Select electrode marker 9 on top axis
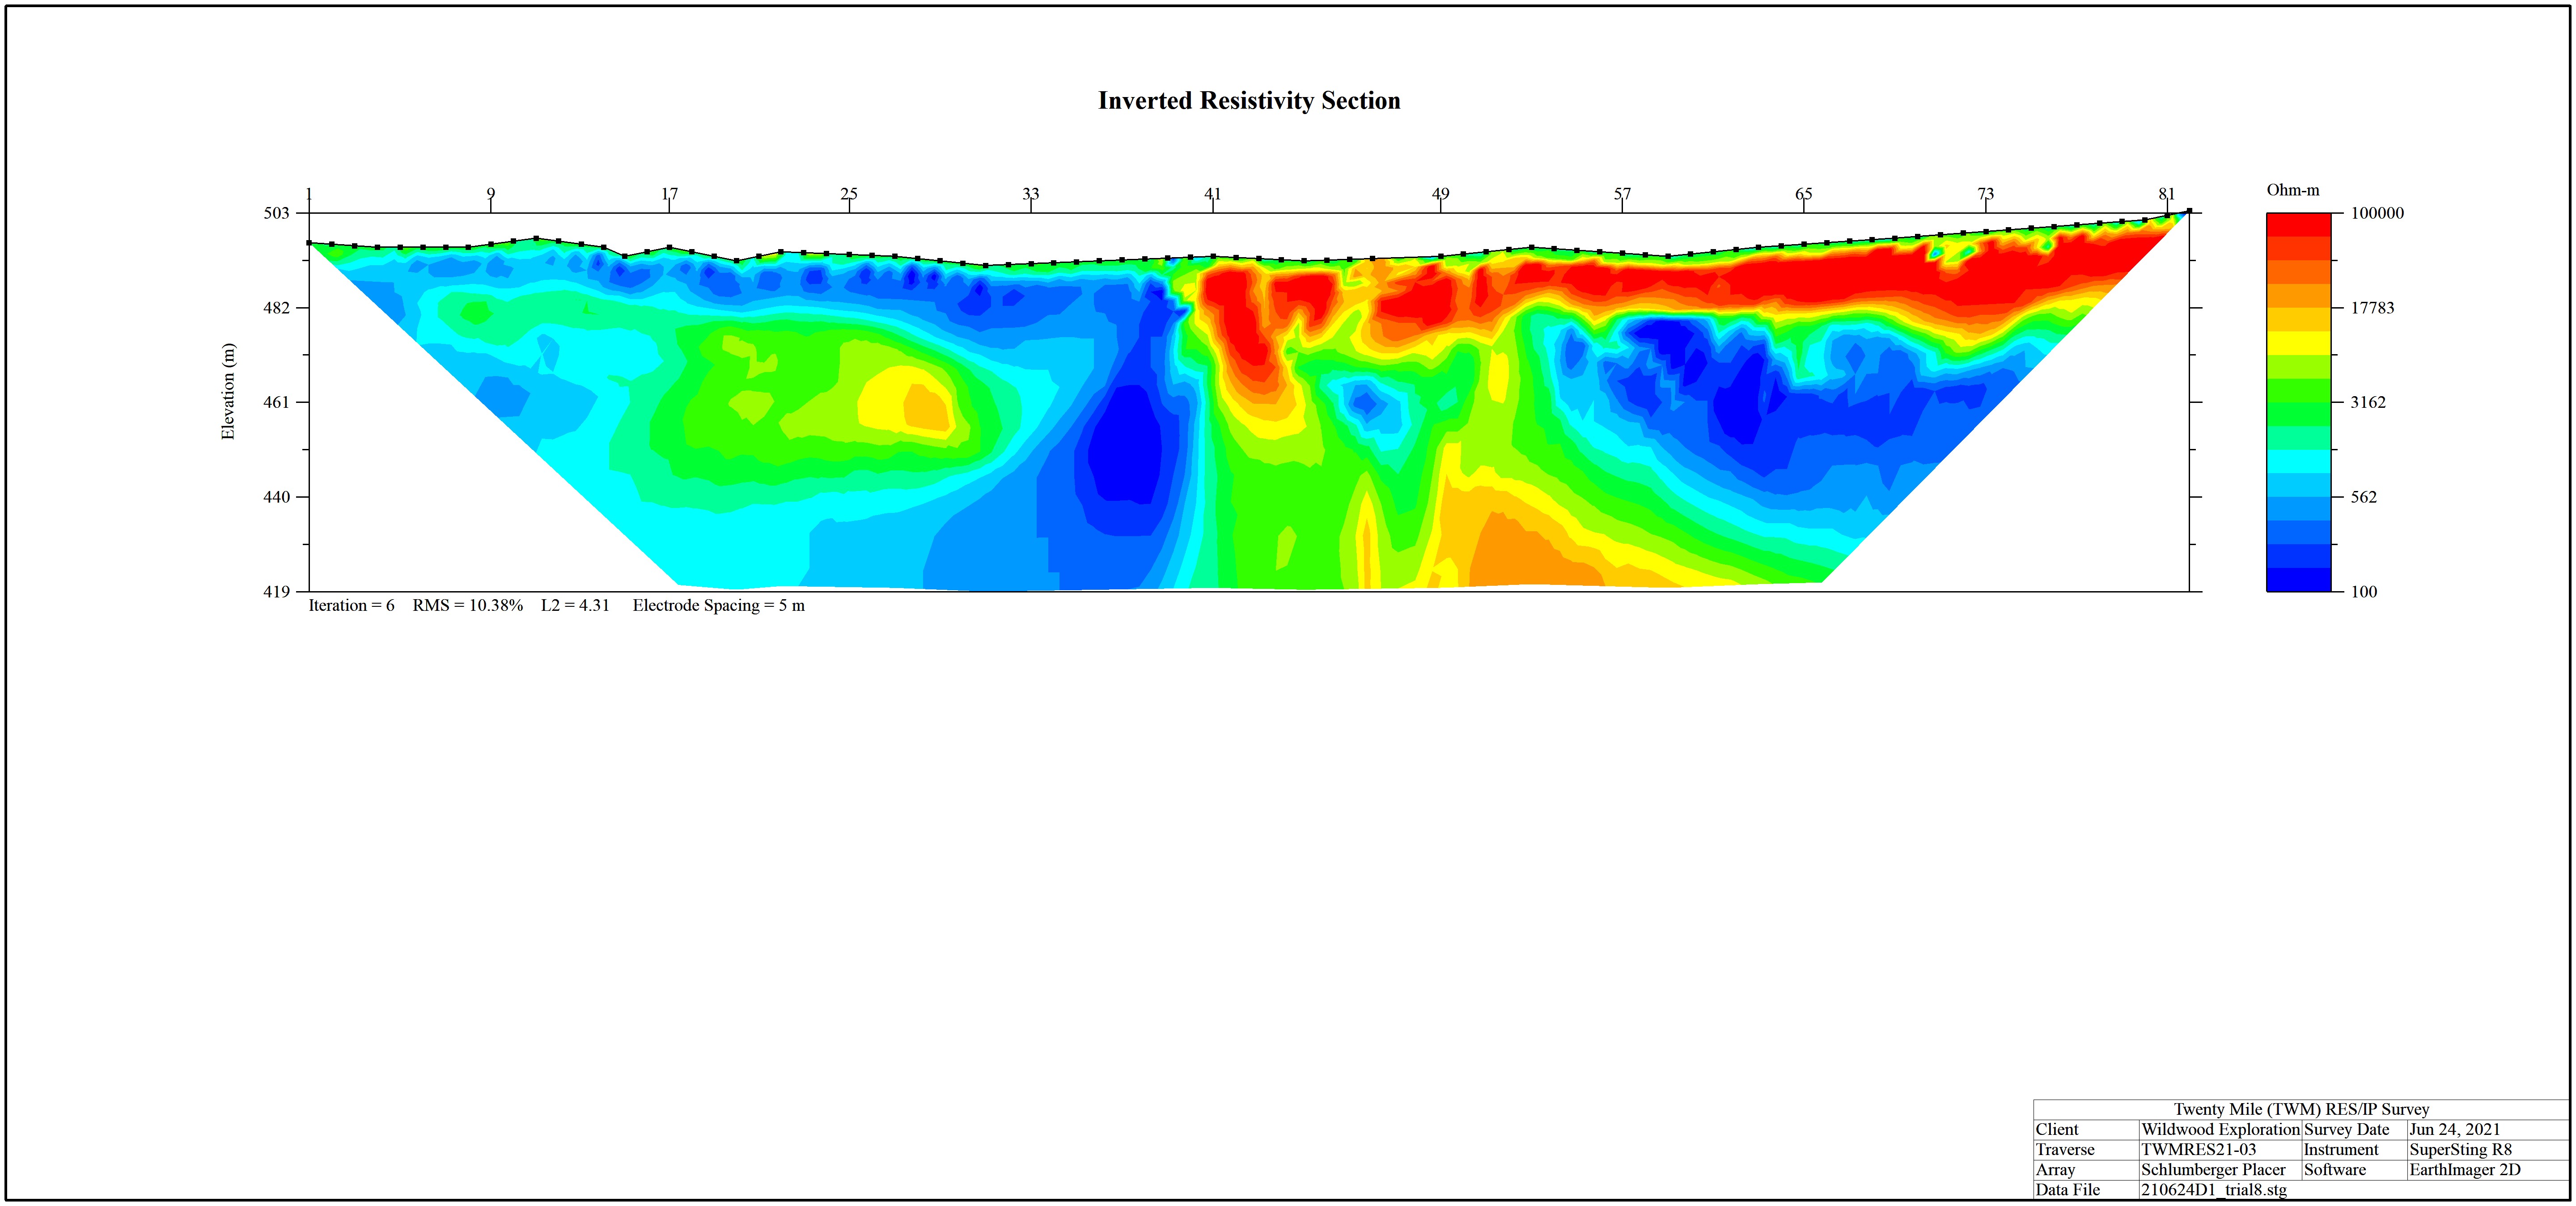The width and height of the screenshot is (2576, 1206). coord(490,194)
